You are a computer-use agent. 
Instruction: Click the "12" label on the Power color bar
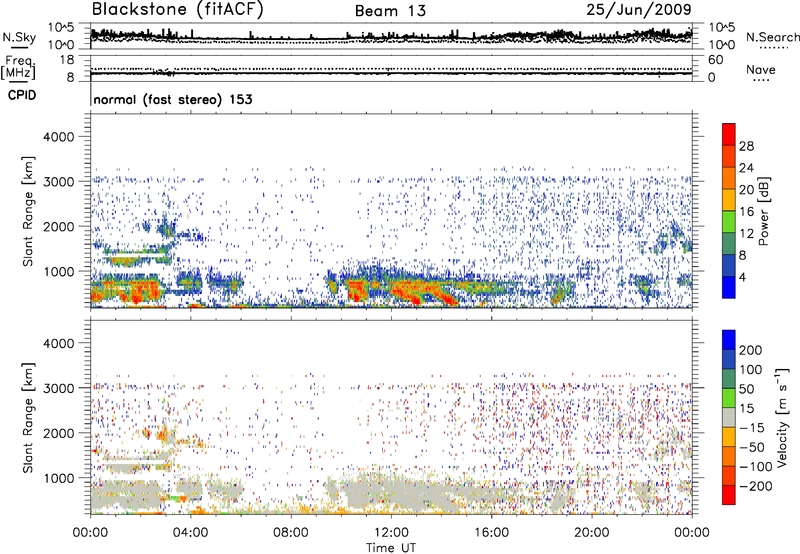coord(746,234)
